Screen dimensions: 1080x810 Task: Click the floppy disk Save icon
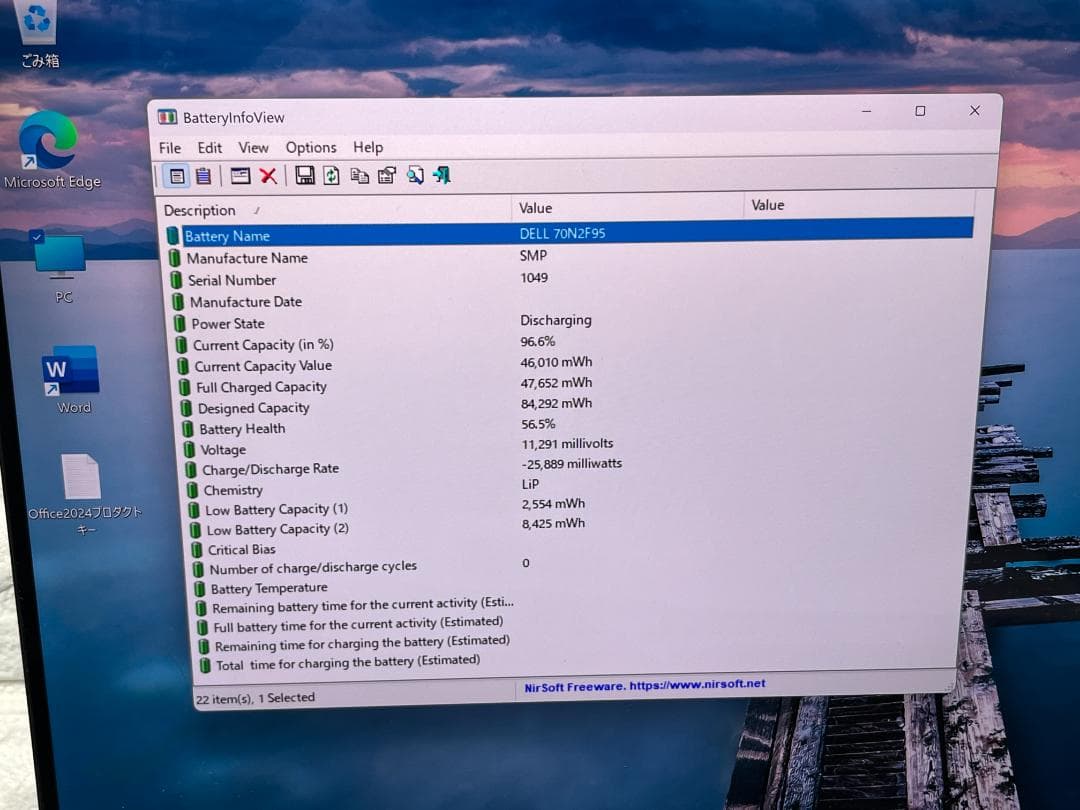[x=305, y=176]
